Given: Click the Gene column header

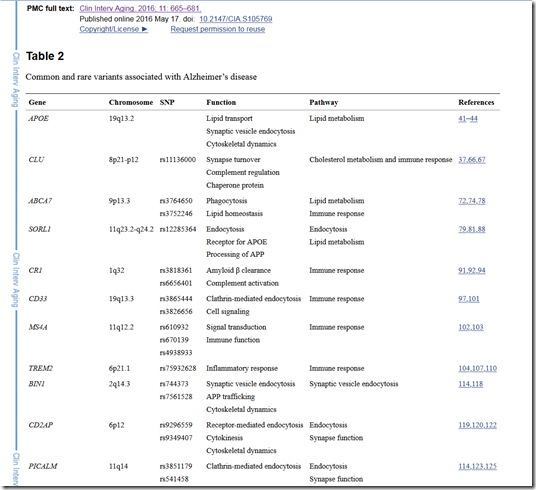Looking at the screenshot, I should 37,102.
